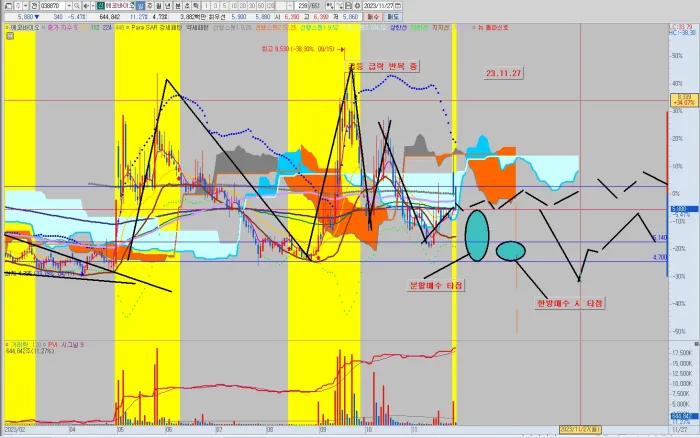This screenshot has width=700, height=438.
Task: Click the Para SAR 강세패턴 legend label
Action: click(x=154, y=27)
